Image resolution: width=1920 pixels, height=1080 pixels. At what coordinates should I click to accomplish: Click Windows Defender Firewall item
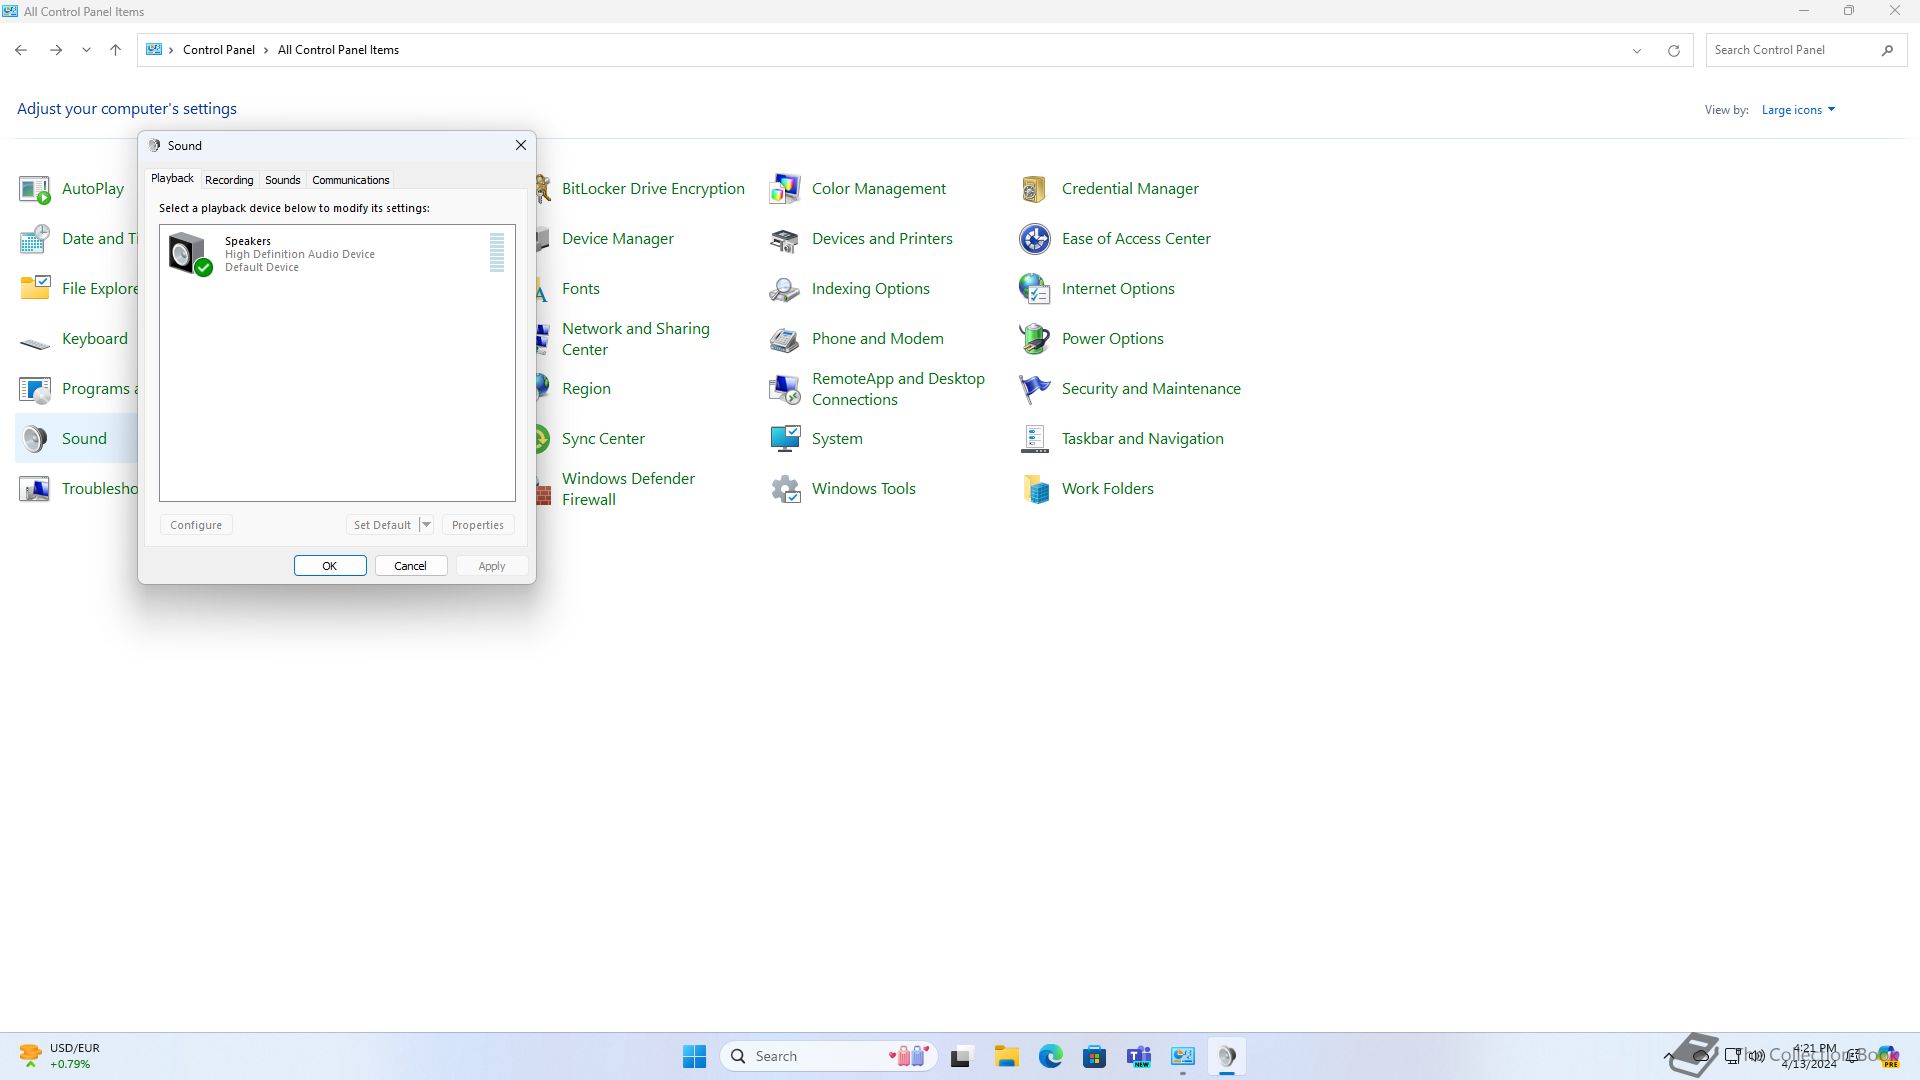628,489
